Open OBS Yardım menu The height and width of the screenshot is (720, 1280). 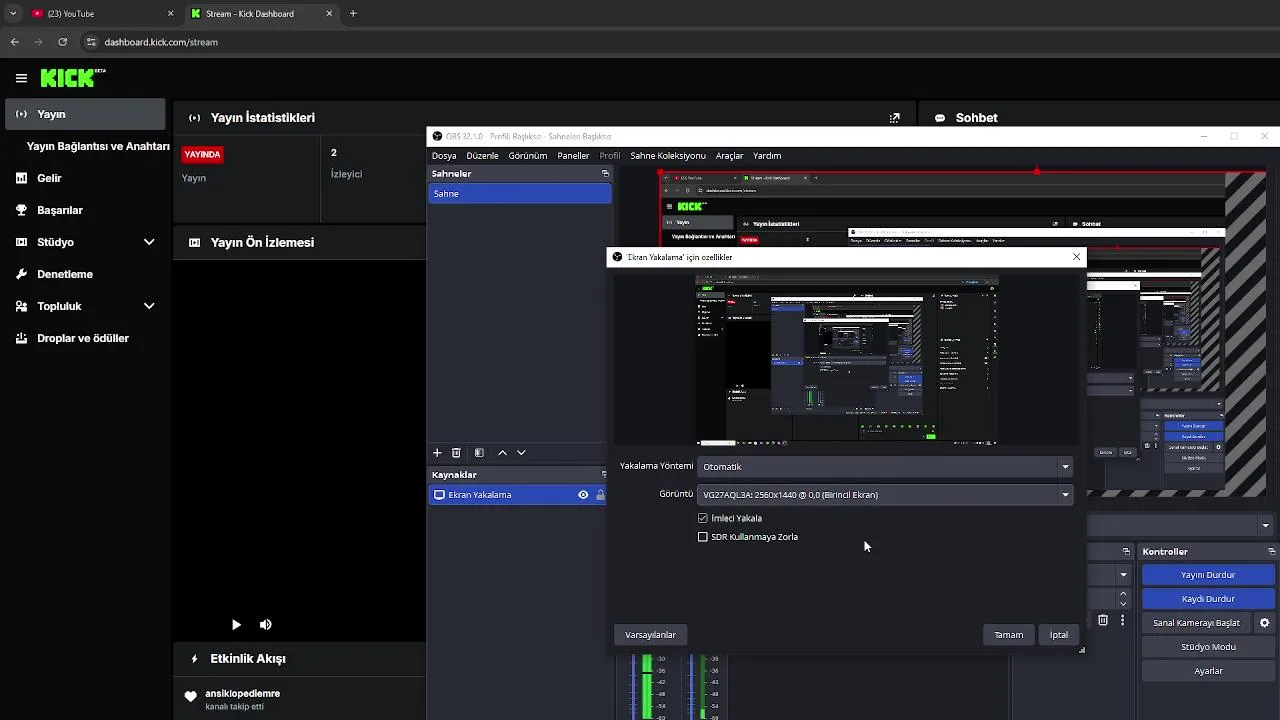767,156
